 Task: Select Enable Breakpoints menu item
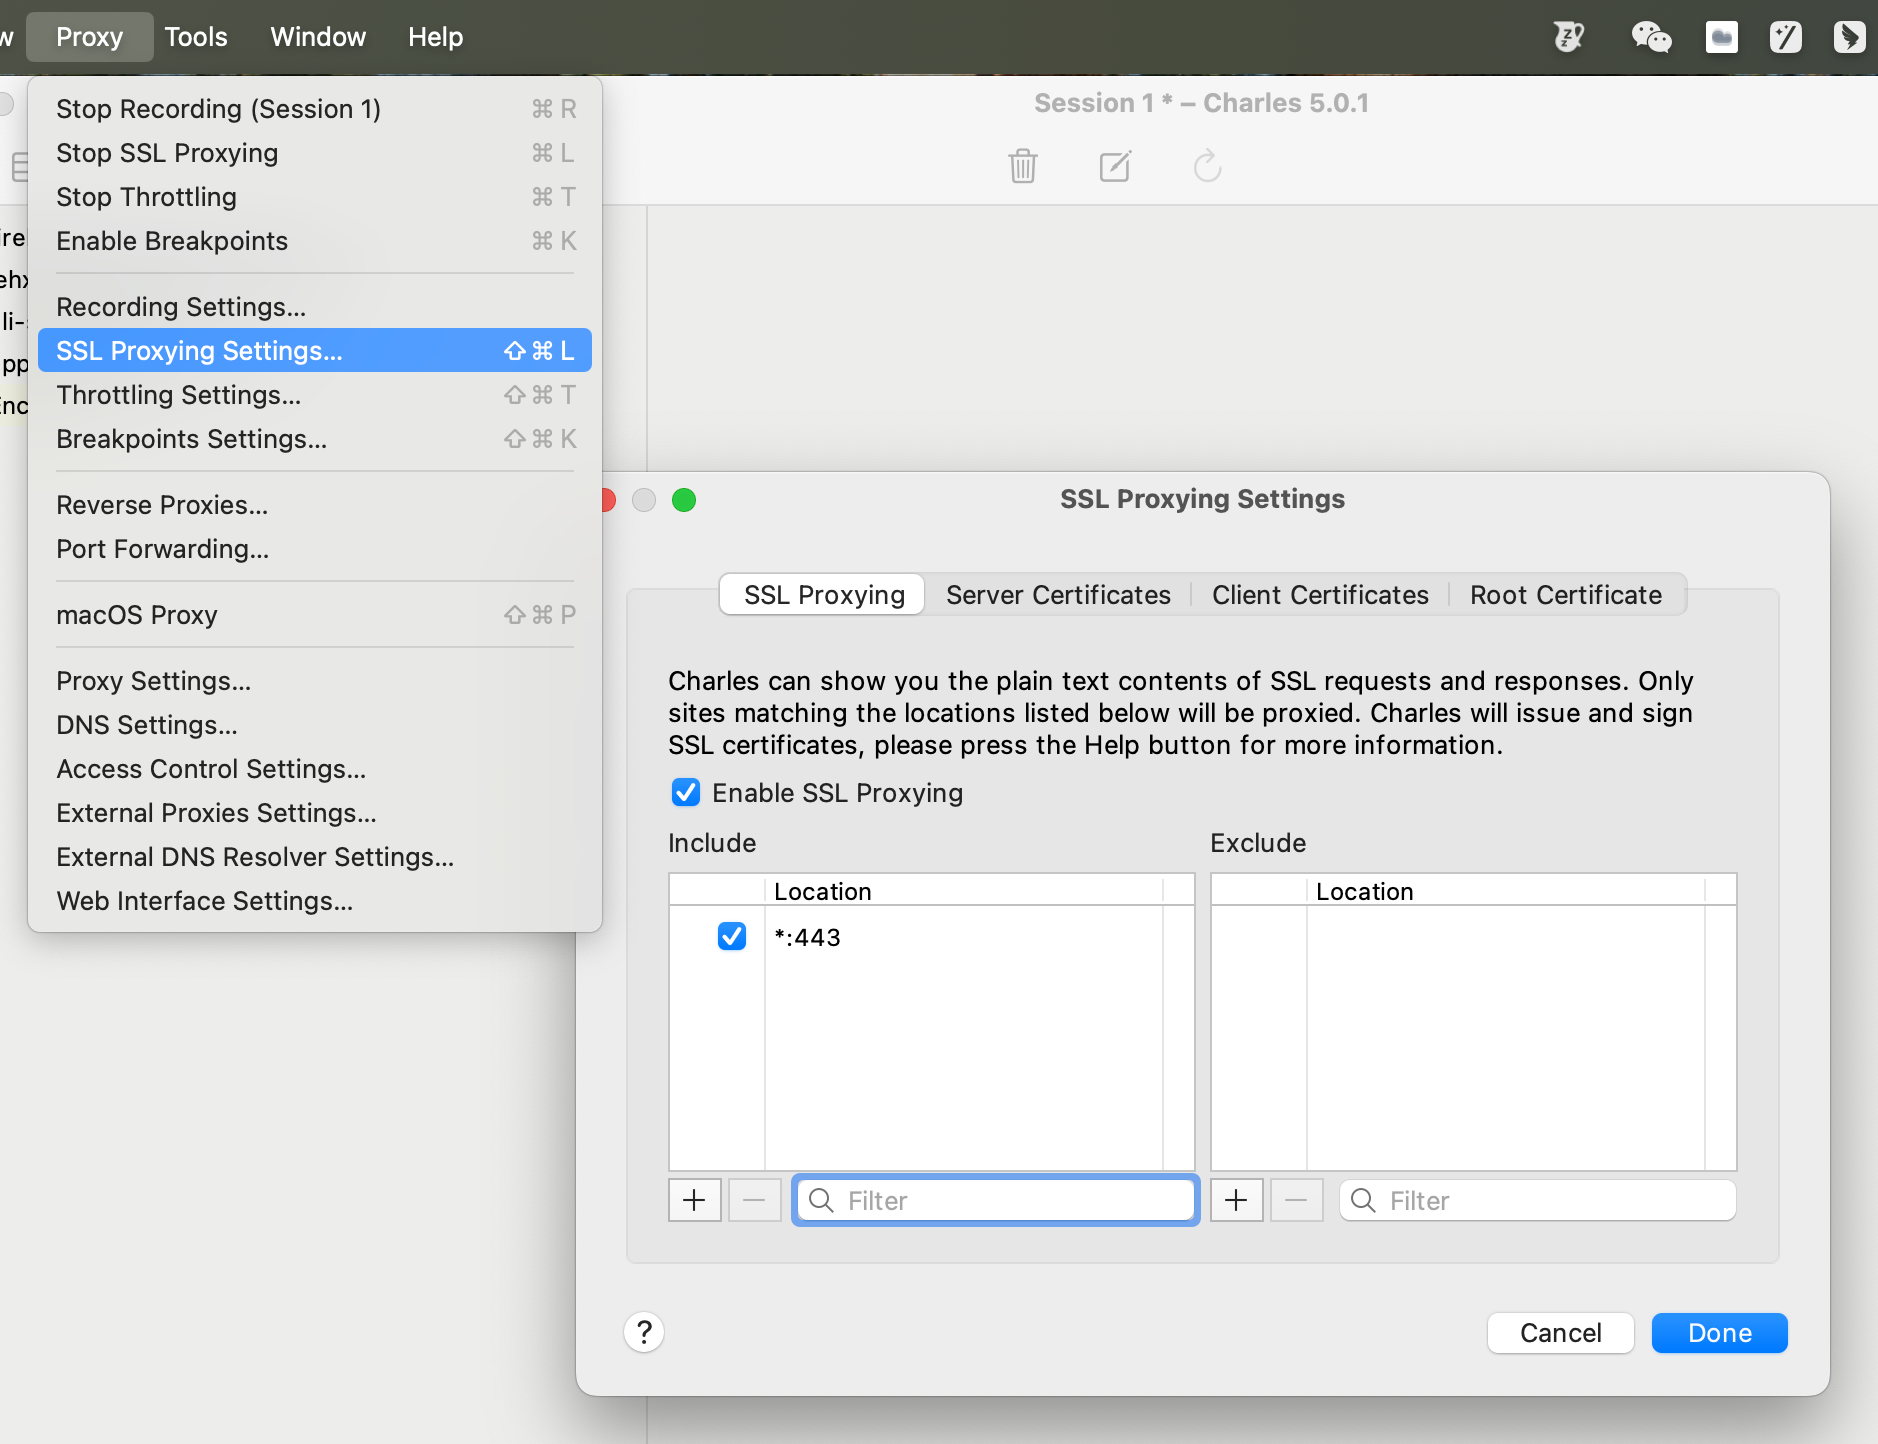coord(315,241)
